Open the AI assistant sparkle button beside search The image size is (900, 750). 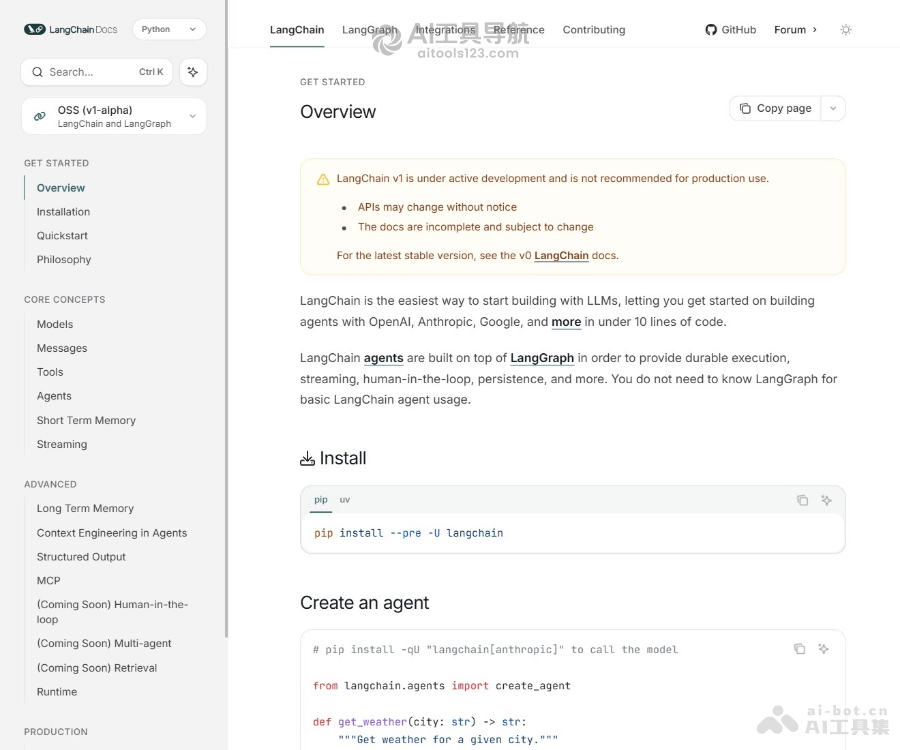(193, 72)
